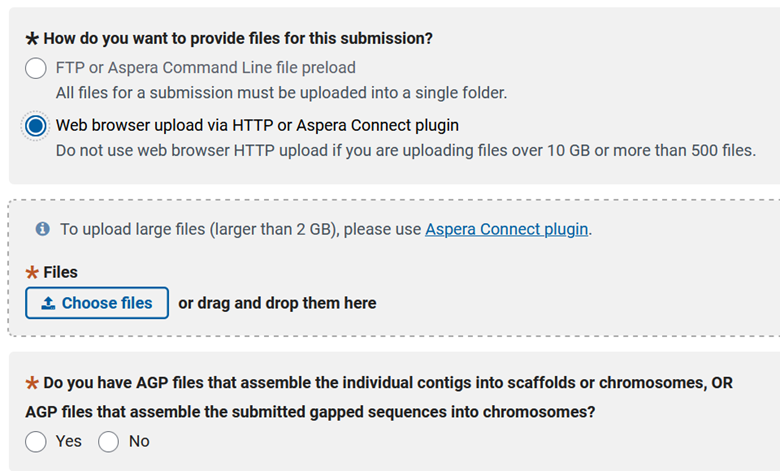780x471 pixels.
Task: Choose the No radio button for AGP files
Action: [108, 441]
